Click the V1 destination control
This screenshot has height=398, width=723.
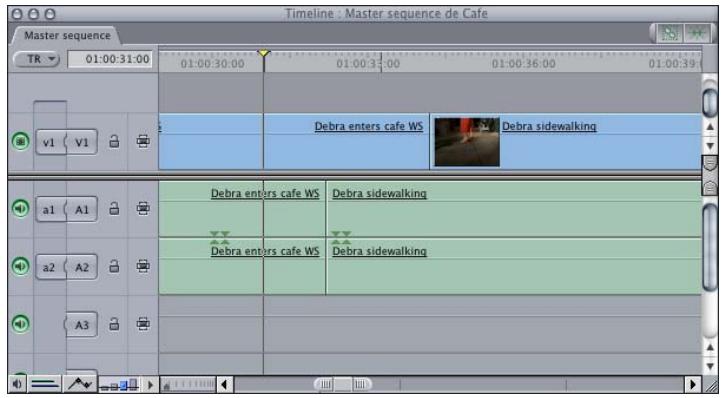point(82,142)
